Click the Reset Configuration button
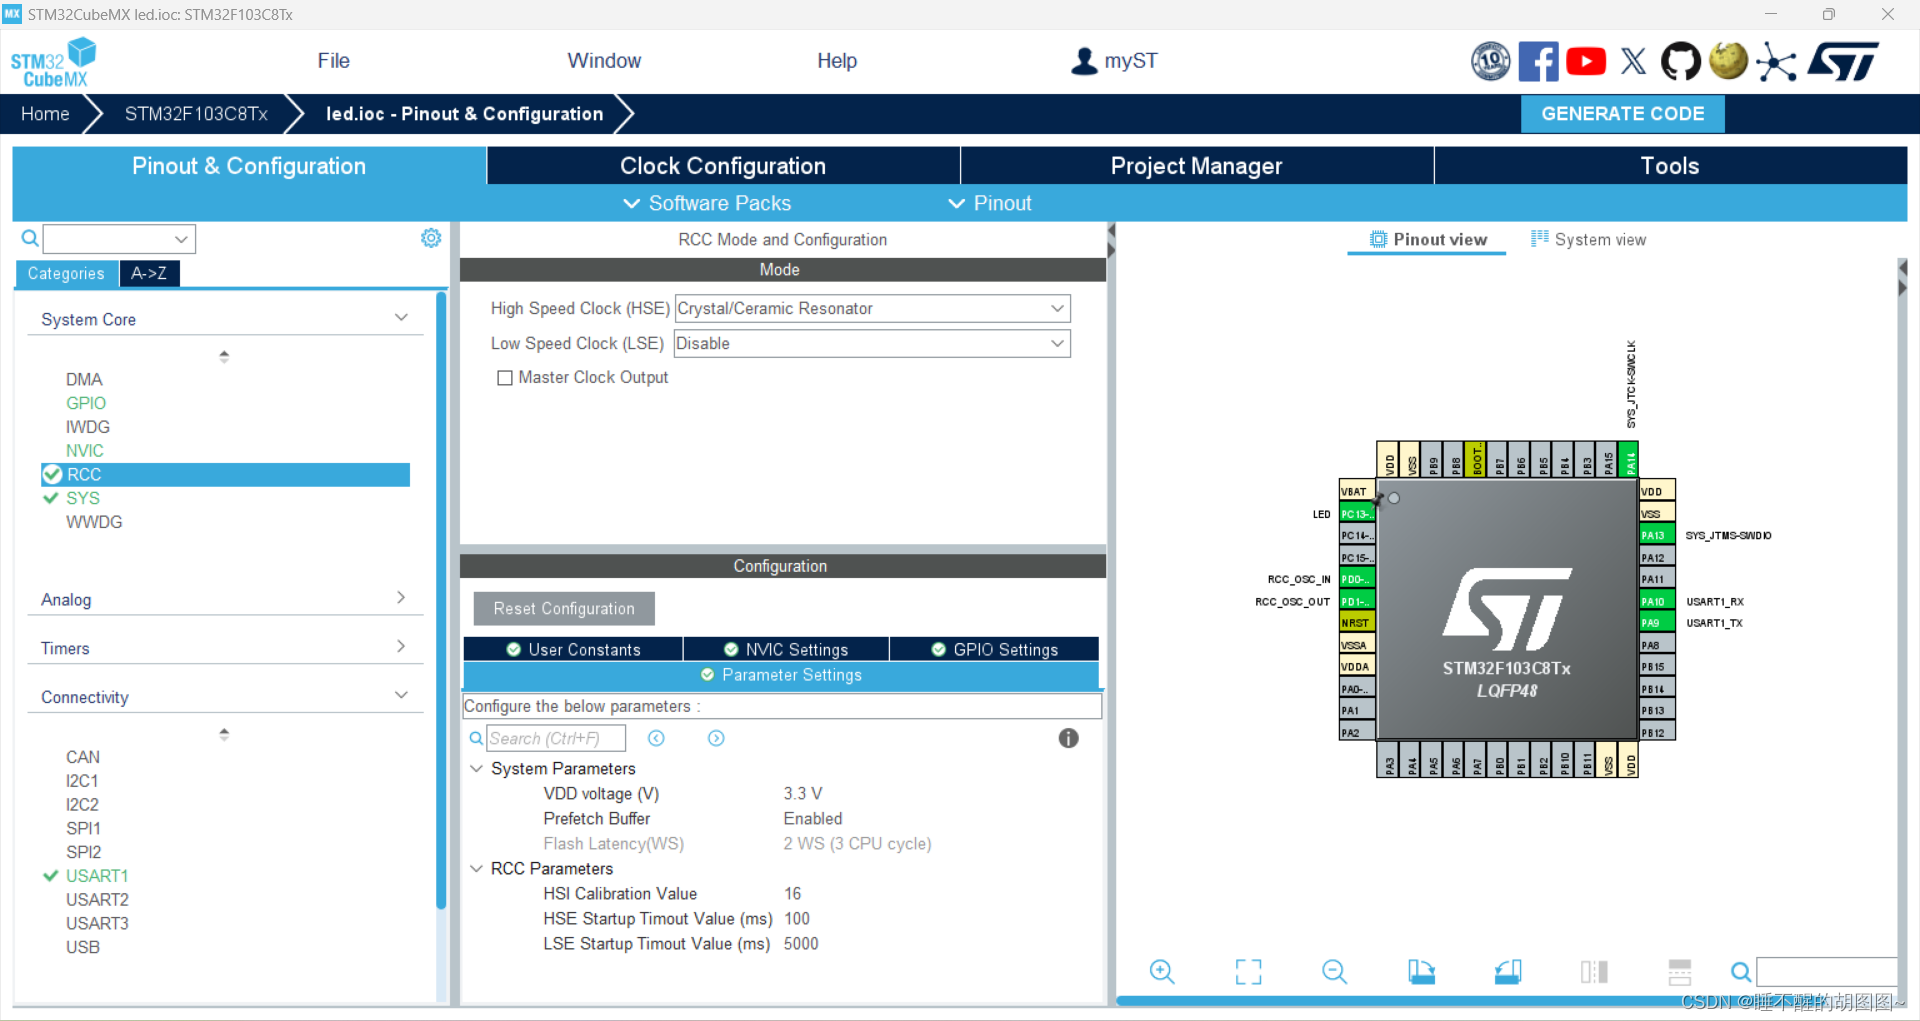1920x1021 pixels. (564, 608)
